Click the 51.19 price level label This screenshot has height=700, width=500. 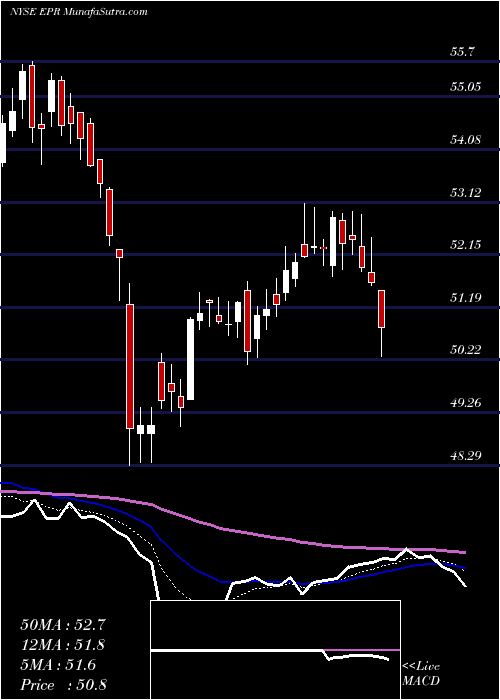[466, 297]
